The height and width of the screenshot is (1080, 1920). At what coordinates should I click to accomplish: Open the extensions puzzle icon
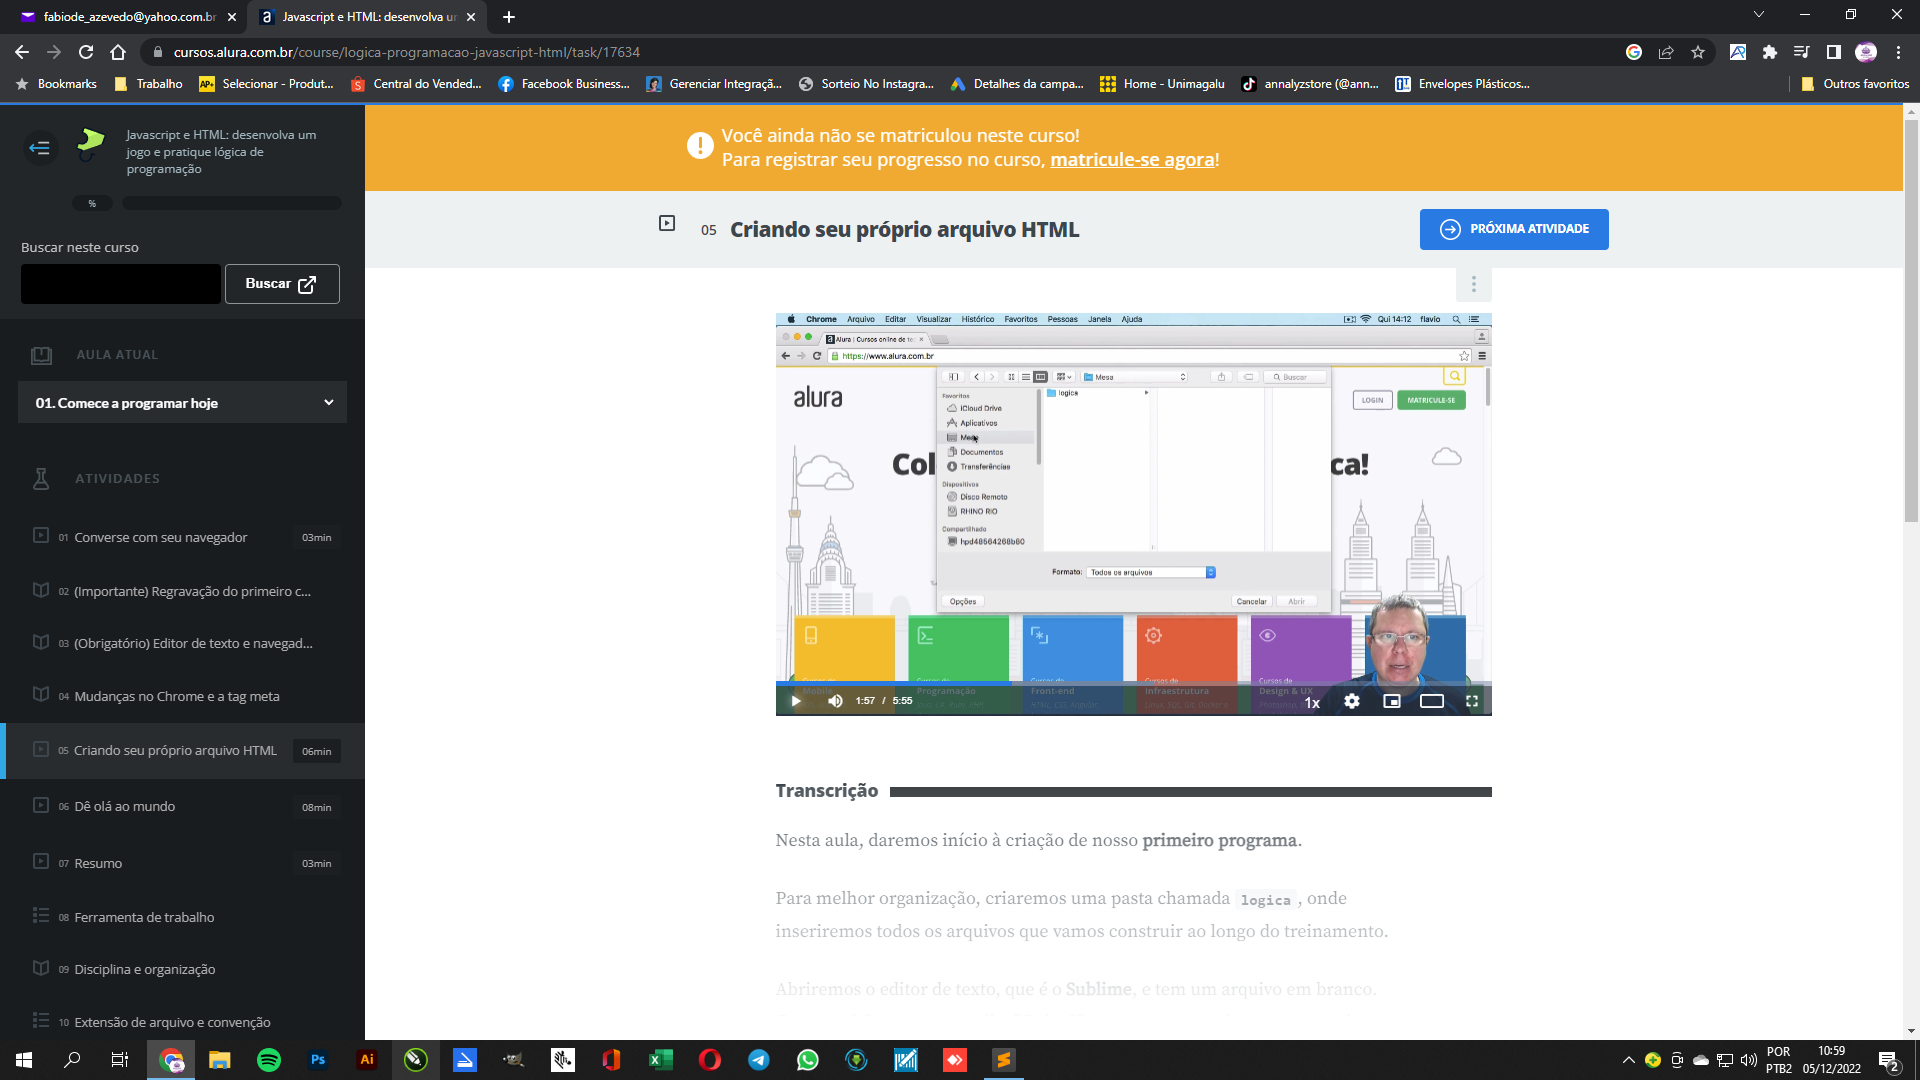click(x=1770, y=52)
